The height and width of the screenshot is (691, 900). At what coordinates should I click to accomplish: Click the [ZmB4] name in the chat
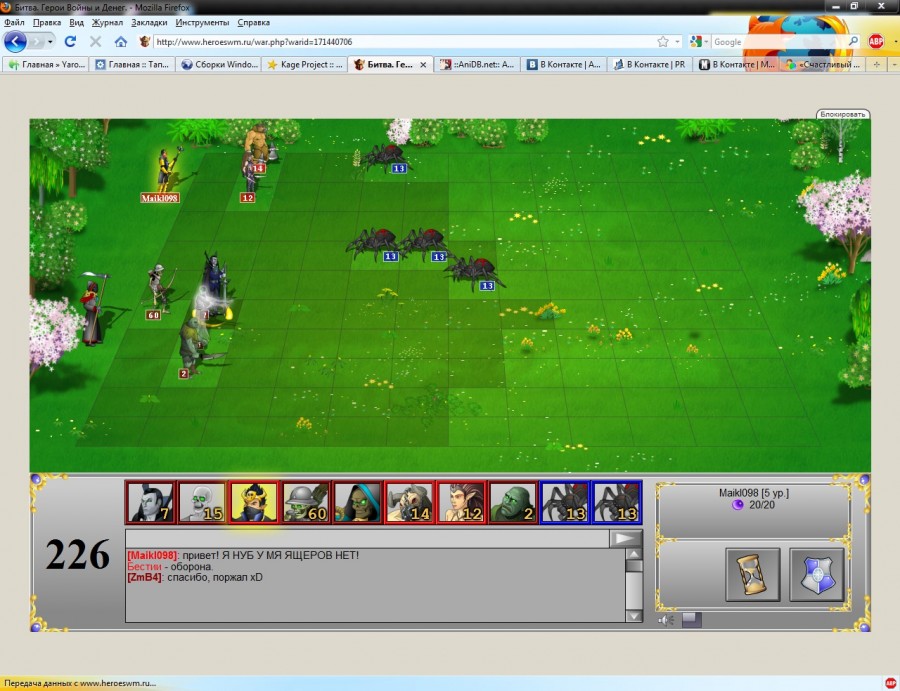(145, 577)
